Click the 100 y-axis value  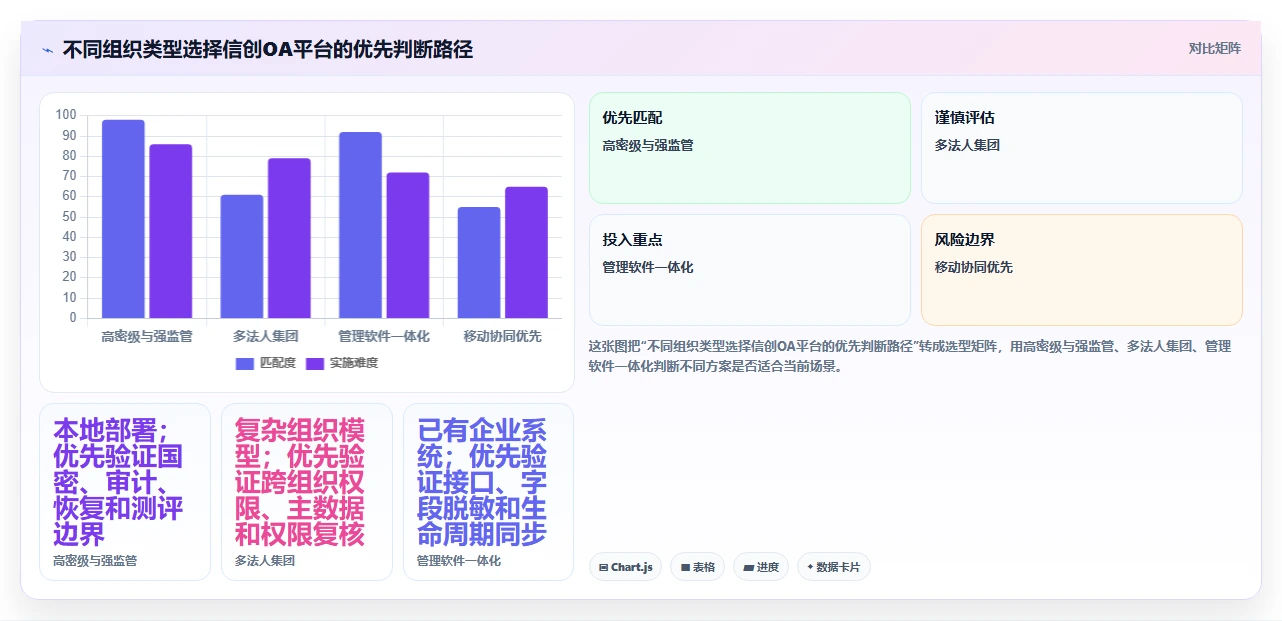point(66,115)
